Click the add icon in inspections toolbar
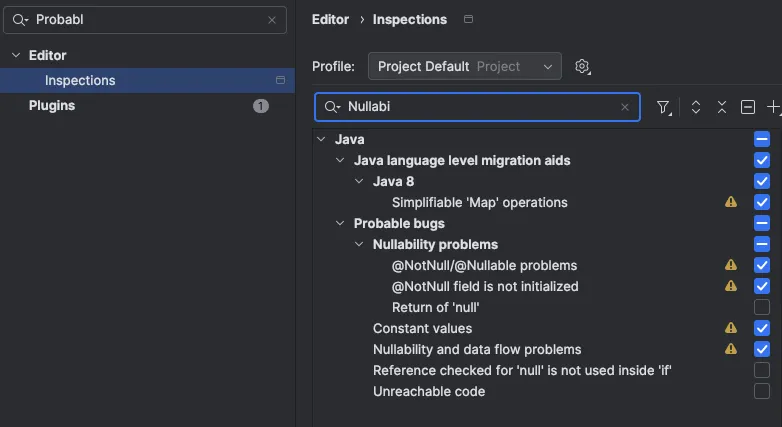Viewport: 782px width, 427px height. coord(773,108)
